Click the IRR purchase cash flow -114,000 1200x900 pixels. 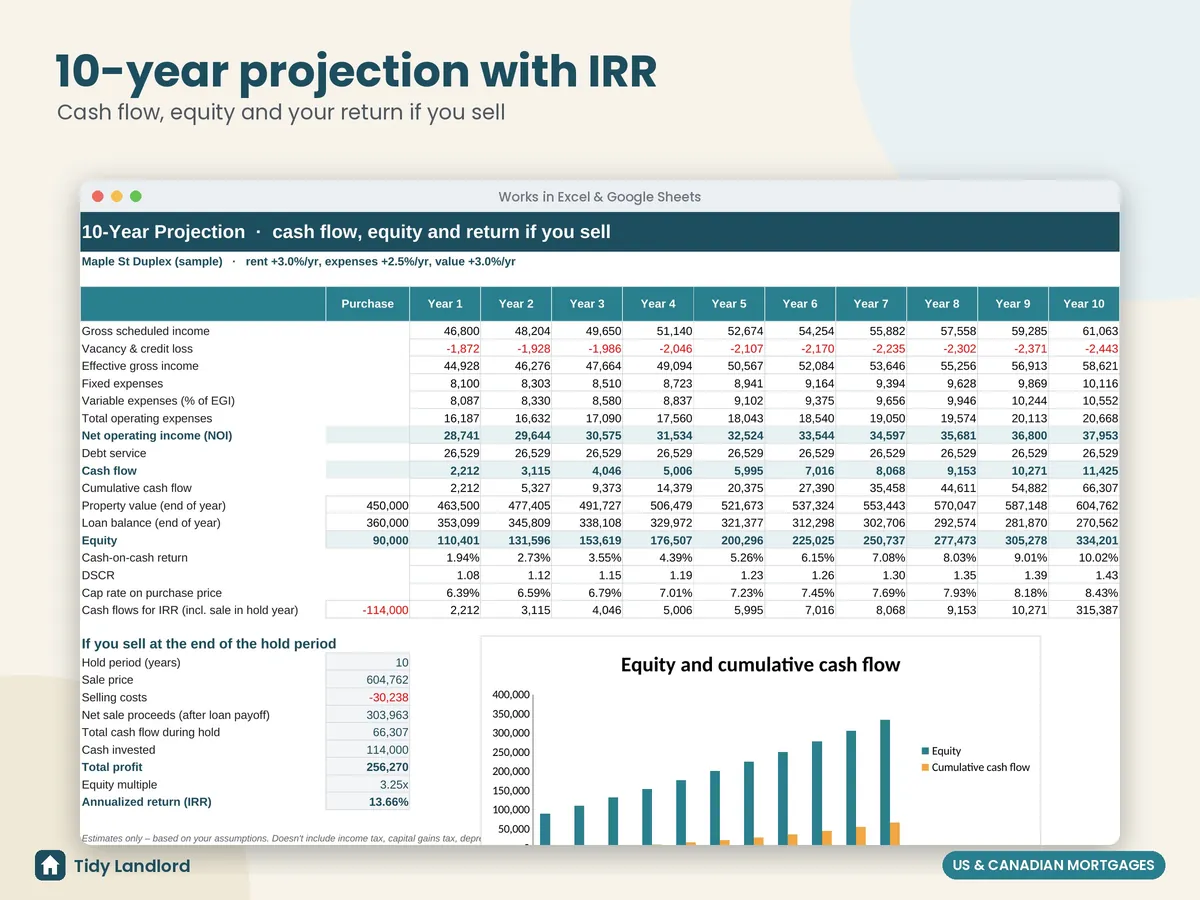[x=368, y=610]
